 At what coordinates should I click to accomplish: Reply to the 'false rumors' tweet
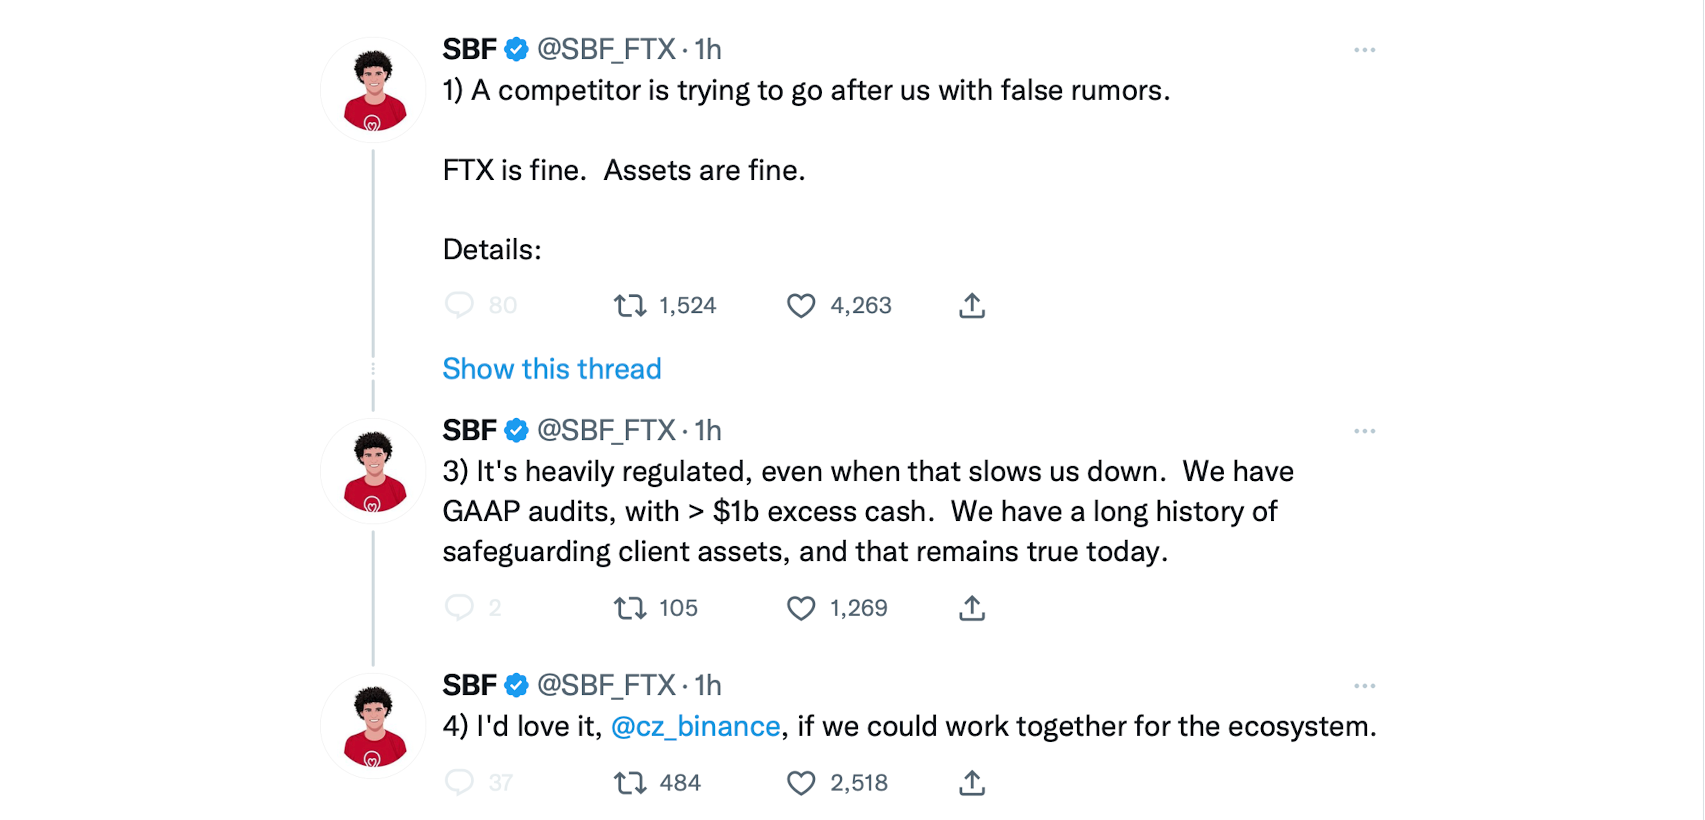coord(459,305)
